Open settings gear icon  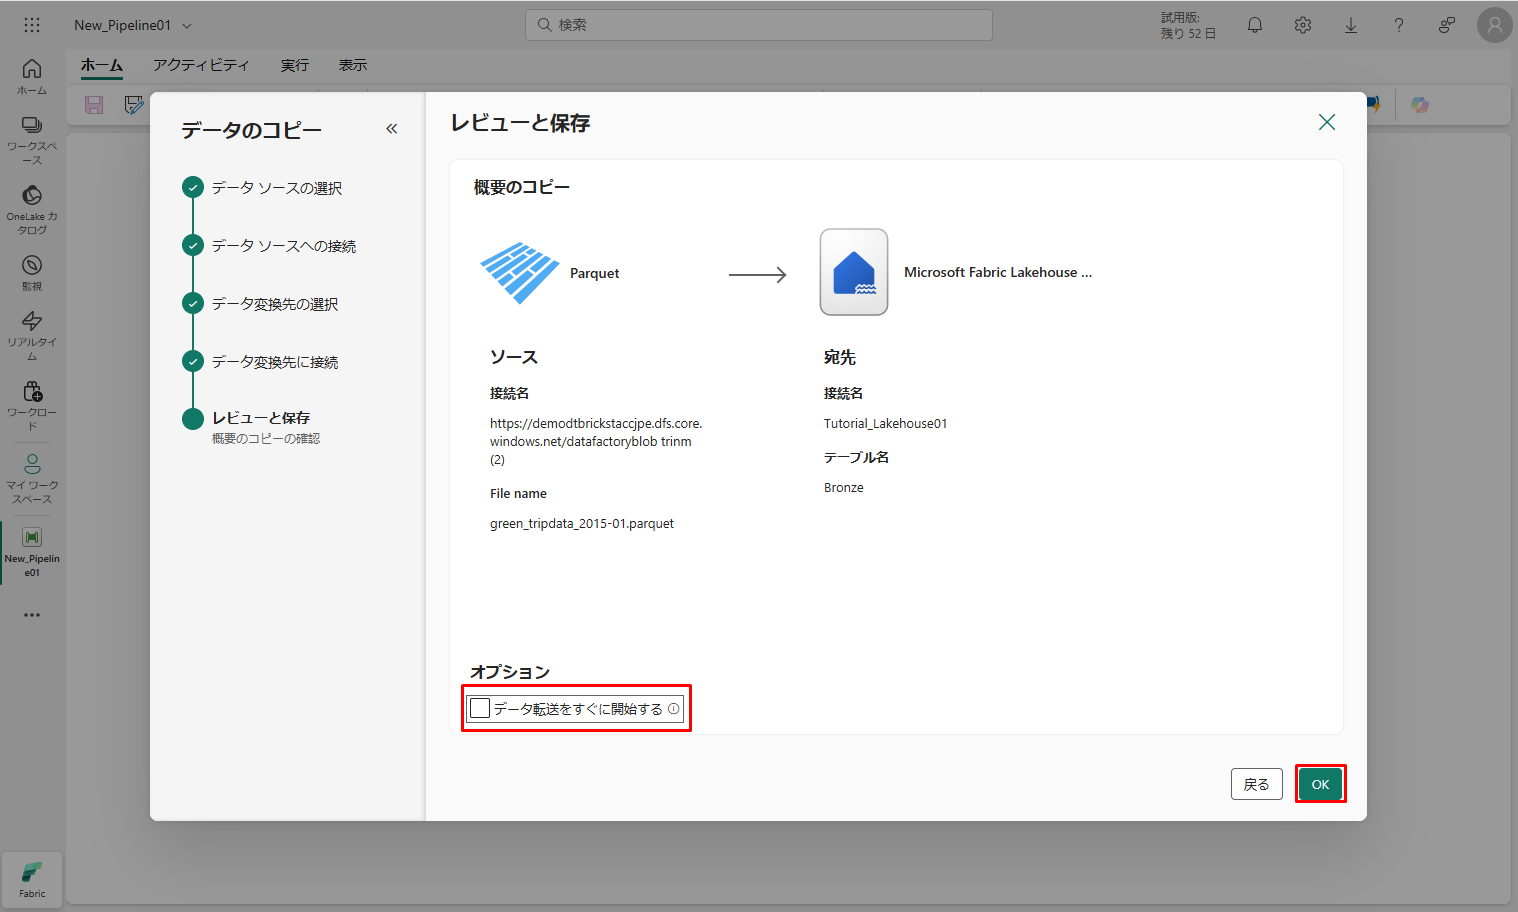tap(1303, 25)
